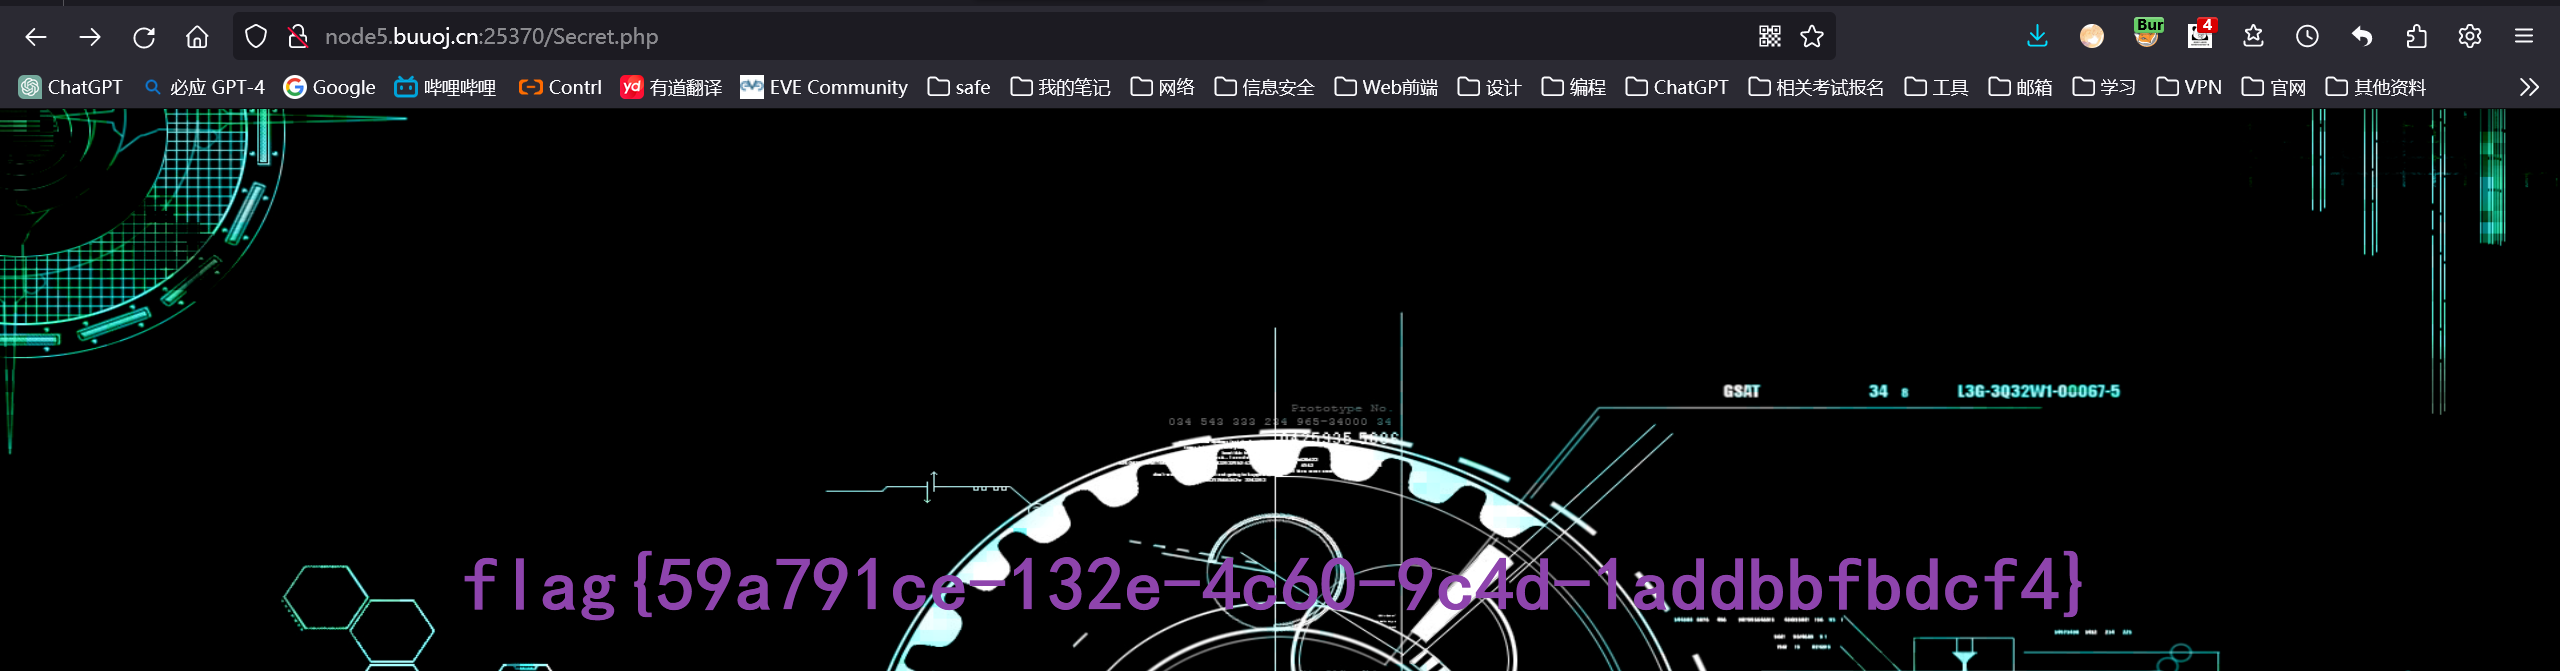The image size is (2560, 671).
Task: Open the Contrl bookmark
Action: 560,88
